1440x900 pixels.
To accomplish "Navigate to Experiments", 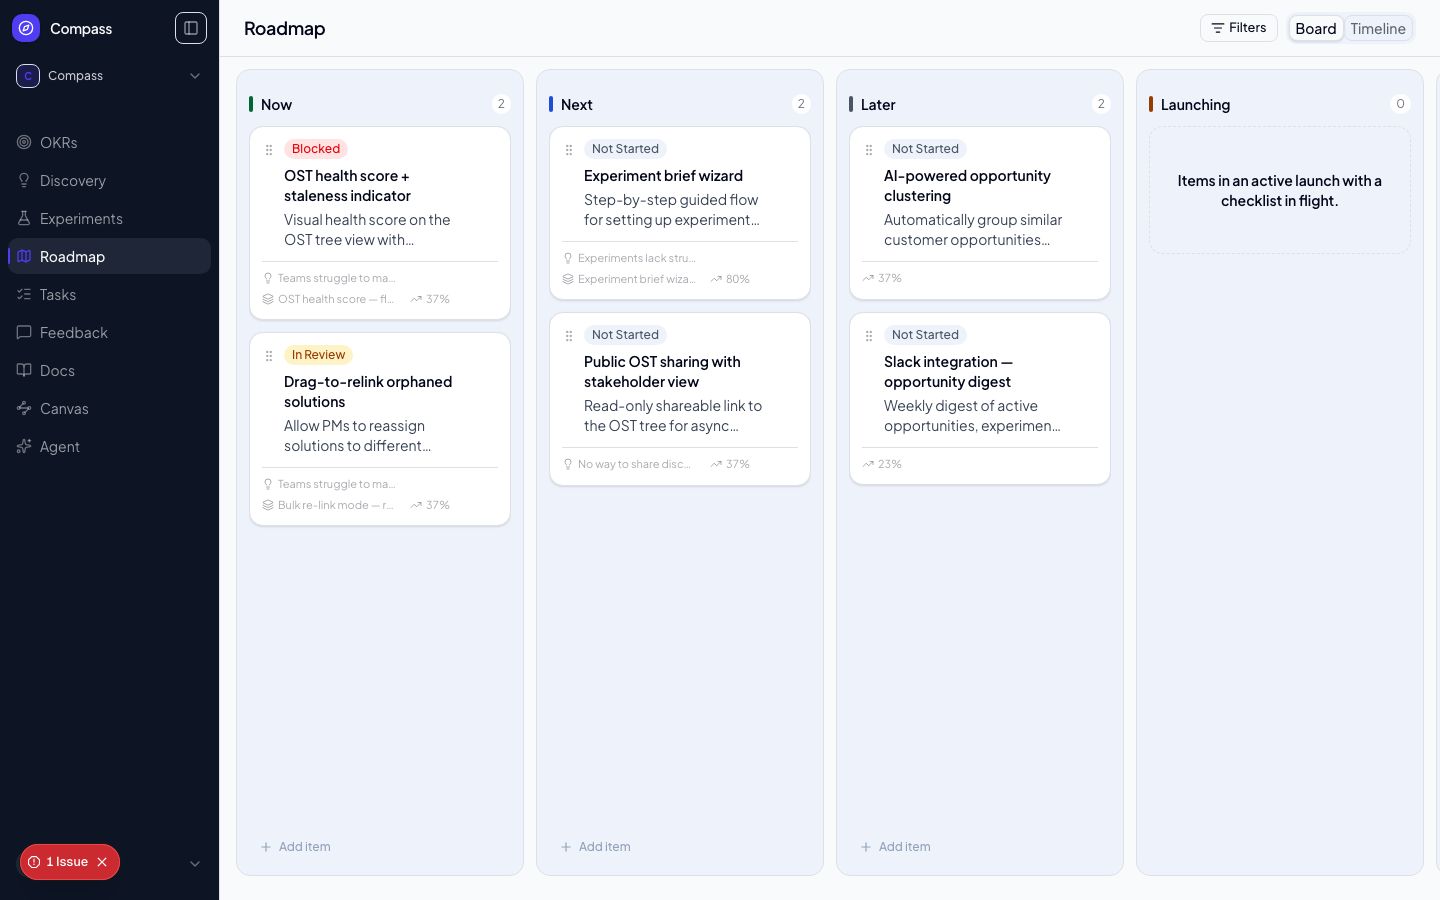I will click(x=110, y=218).
